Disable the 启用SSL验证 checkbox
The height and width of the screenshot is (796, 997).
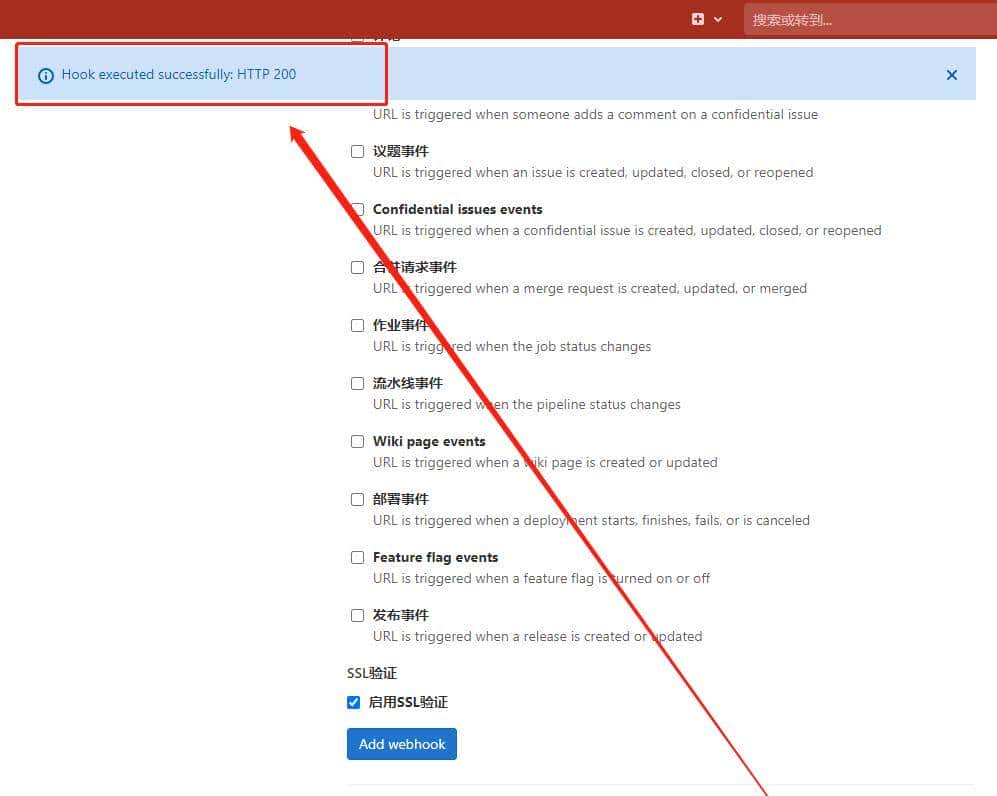coord(353,702)
